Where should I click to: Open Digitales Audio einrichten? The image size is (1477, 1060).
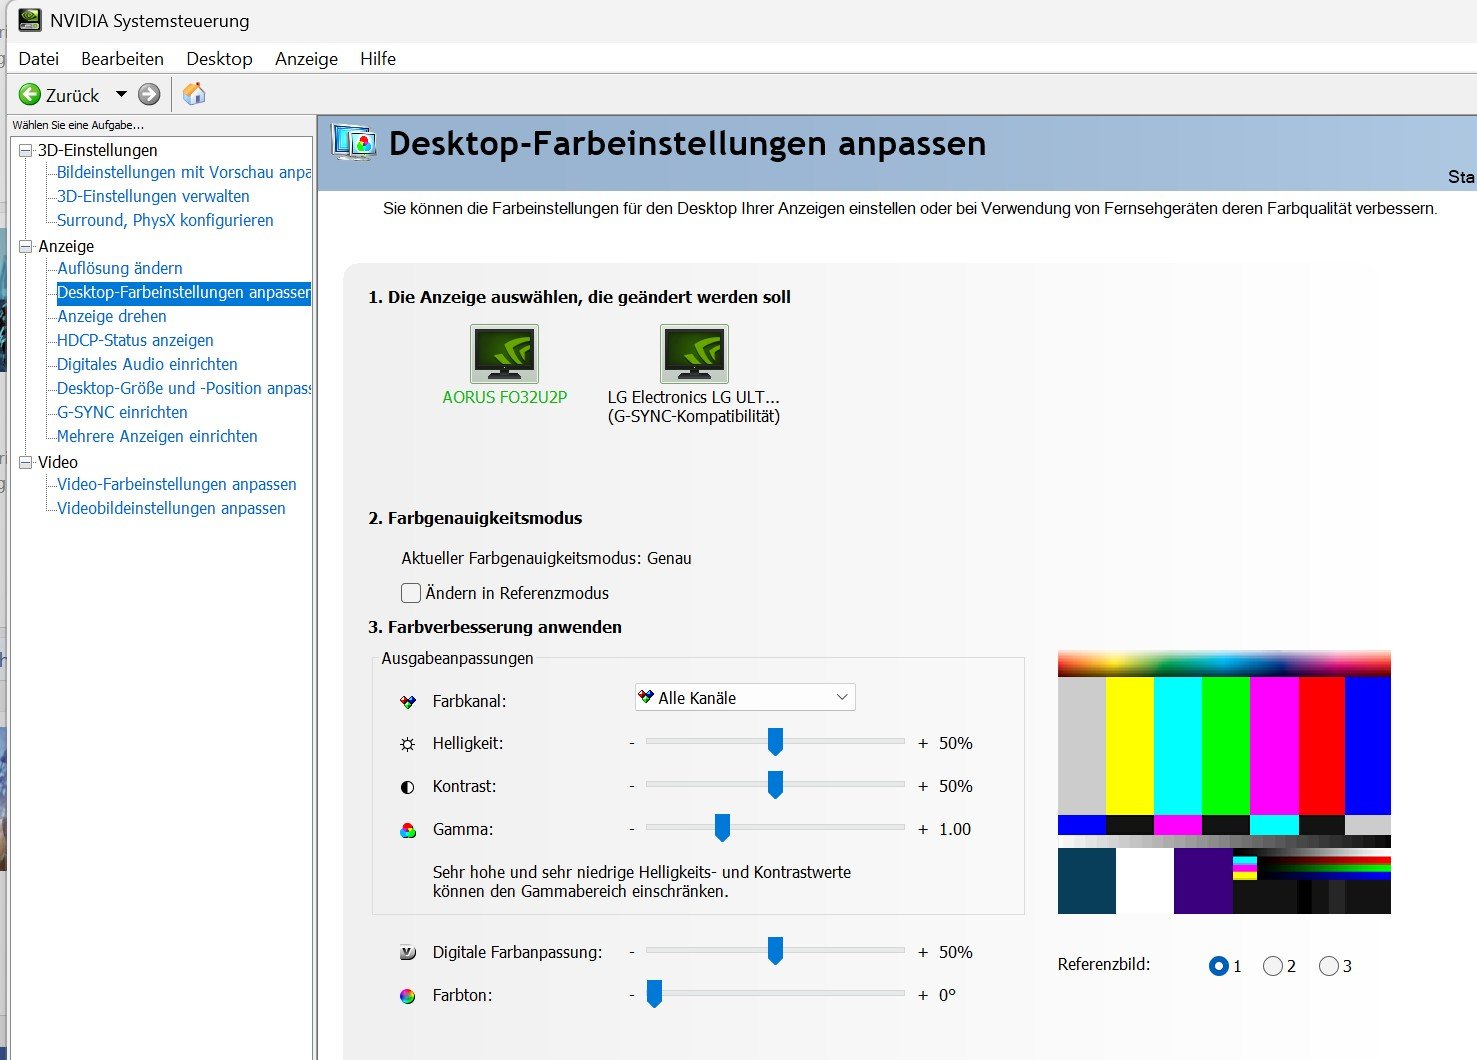point(147,364)
